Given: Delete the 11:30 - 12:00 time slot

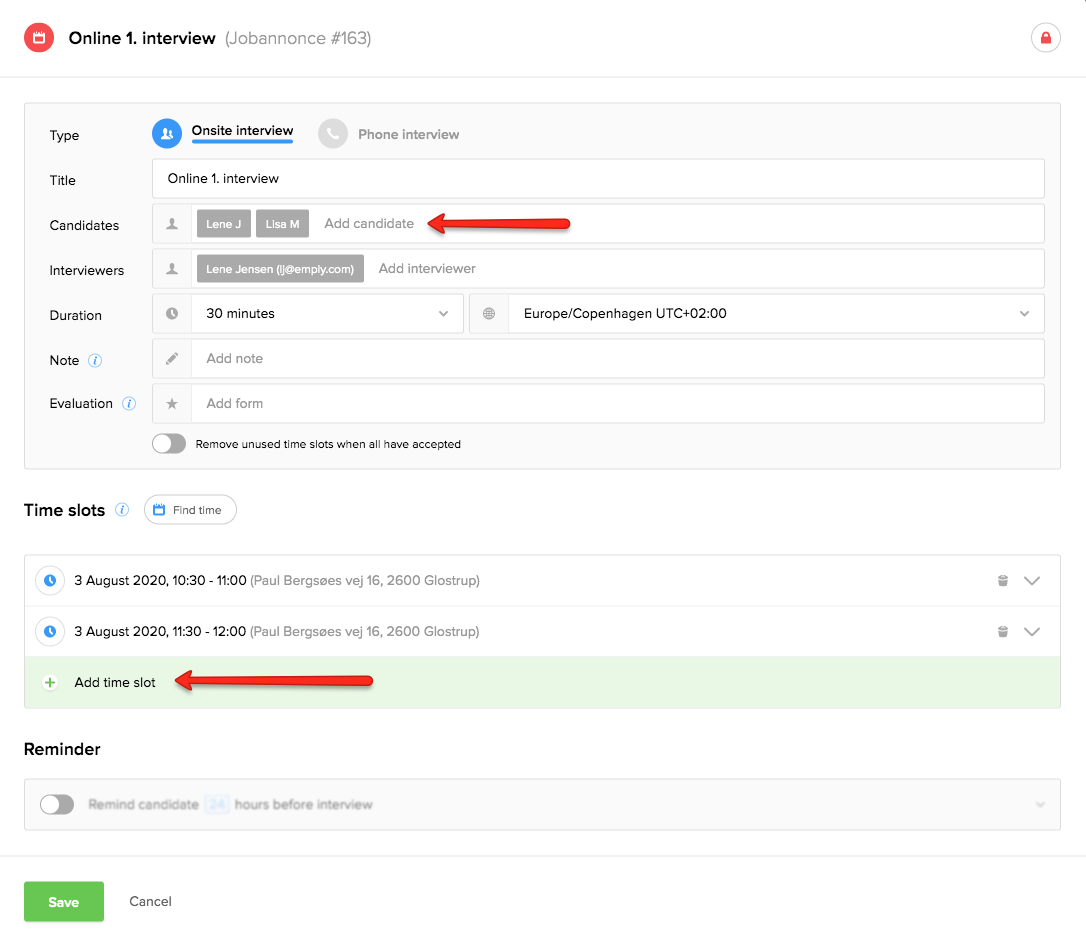Looking at the screenshot, I should coord(1002,632).
